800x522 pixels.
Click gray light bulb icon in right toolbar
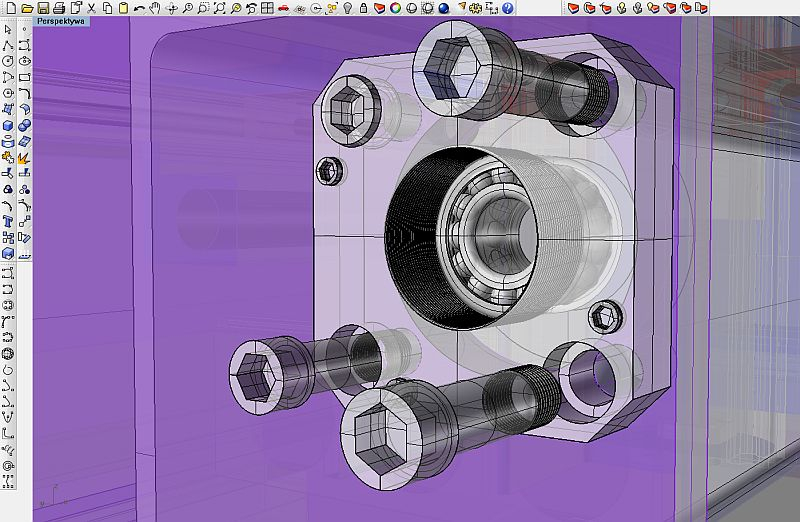(x=637, y=8)
